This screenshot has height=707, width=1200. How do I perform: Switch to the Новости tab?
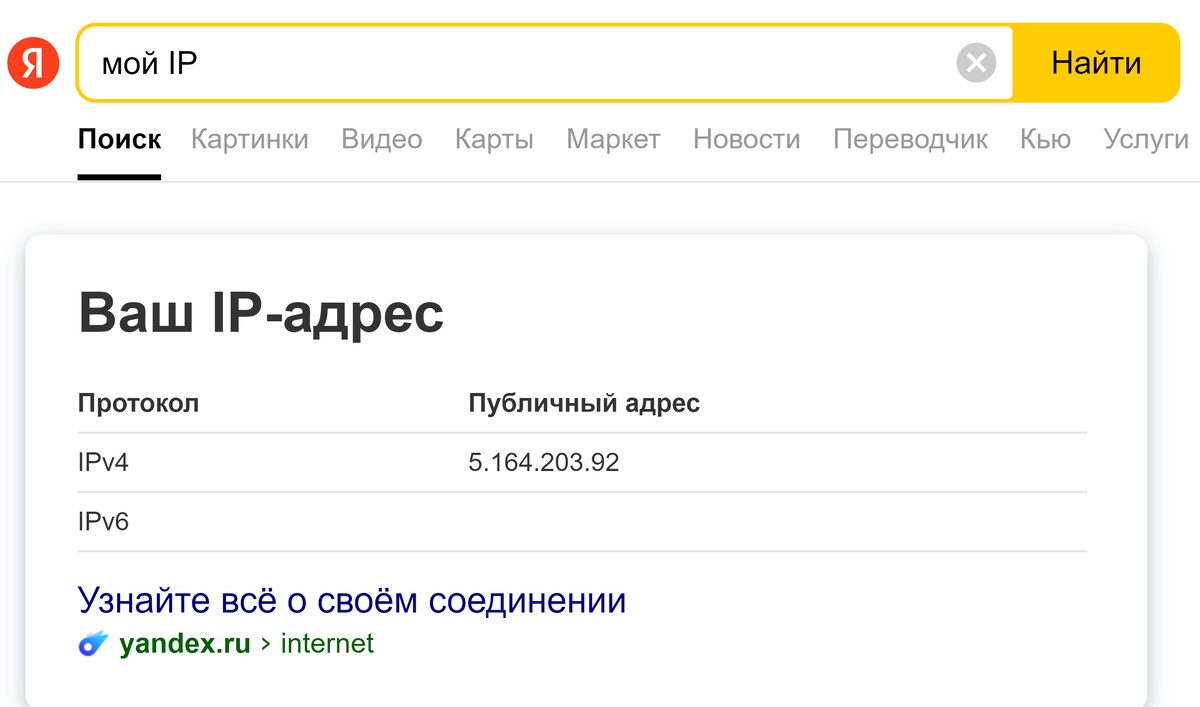[x=746, y=140]
